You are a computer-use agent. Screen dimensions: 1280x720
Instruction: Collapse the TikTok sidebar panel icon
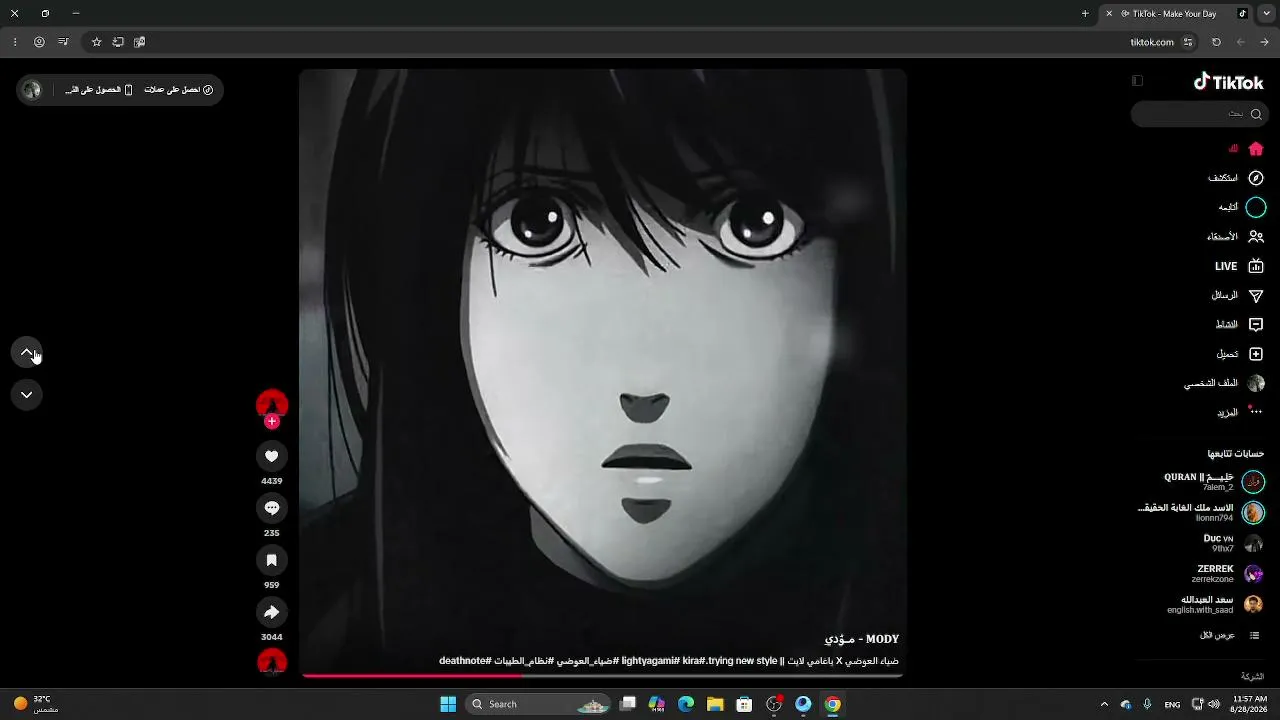tap(1137, 81)
